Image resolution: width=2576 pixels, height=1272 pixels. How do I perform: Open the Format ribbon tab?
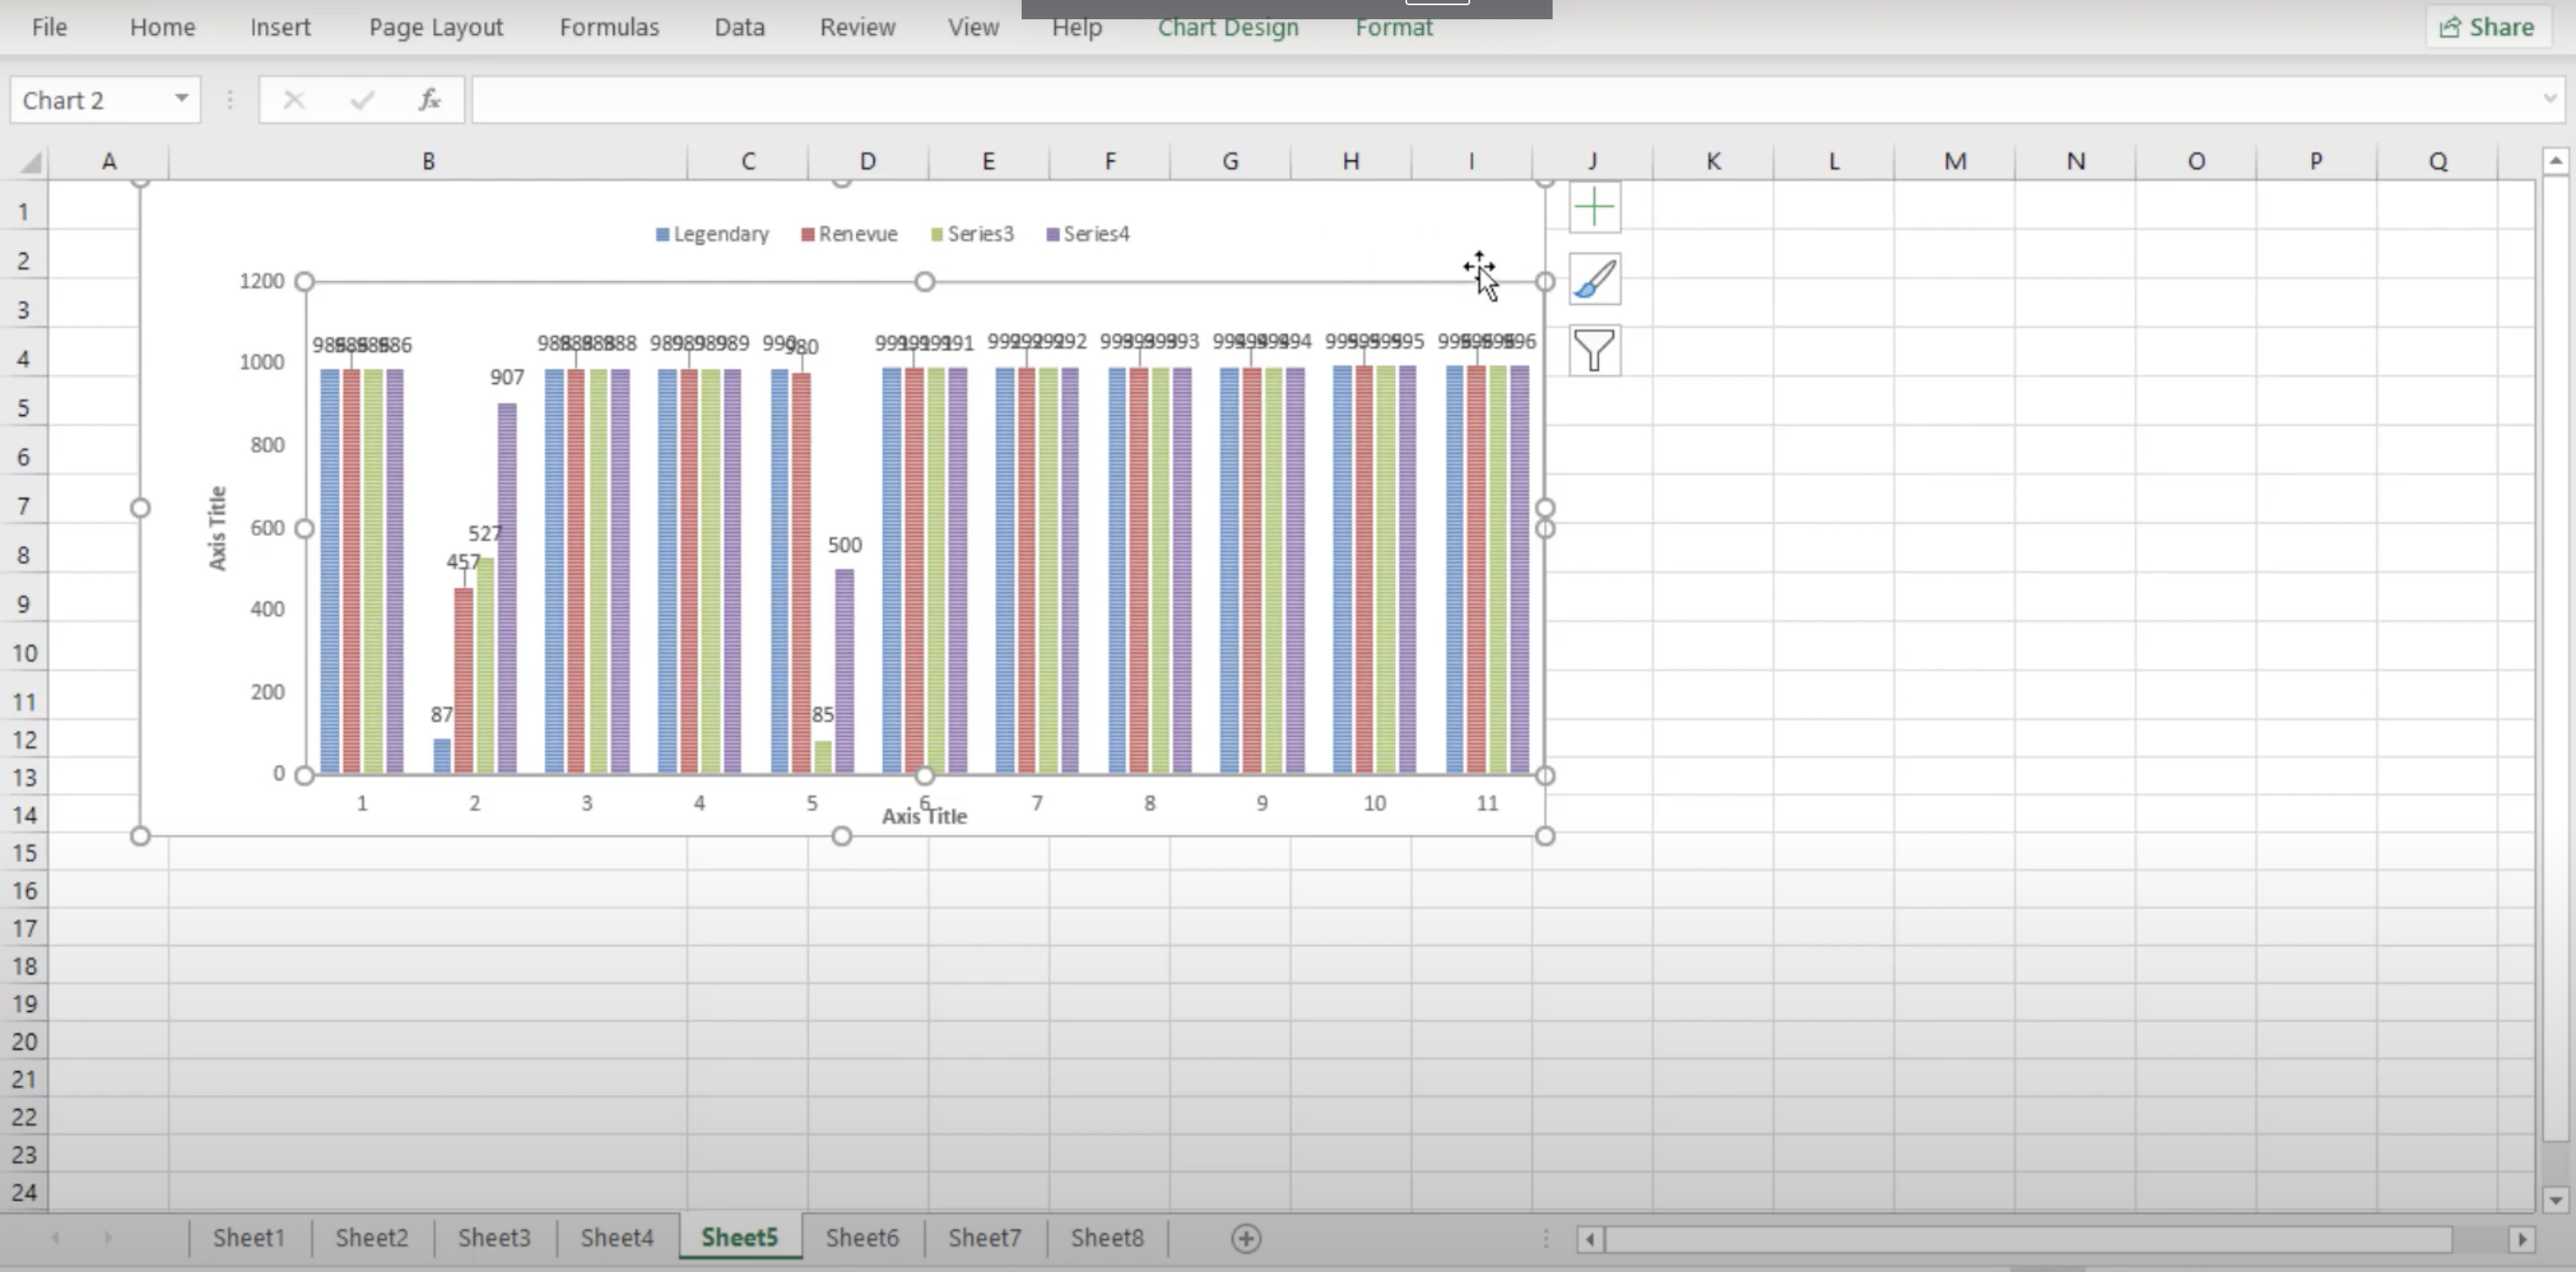coord(1393,27)
